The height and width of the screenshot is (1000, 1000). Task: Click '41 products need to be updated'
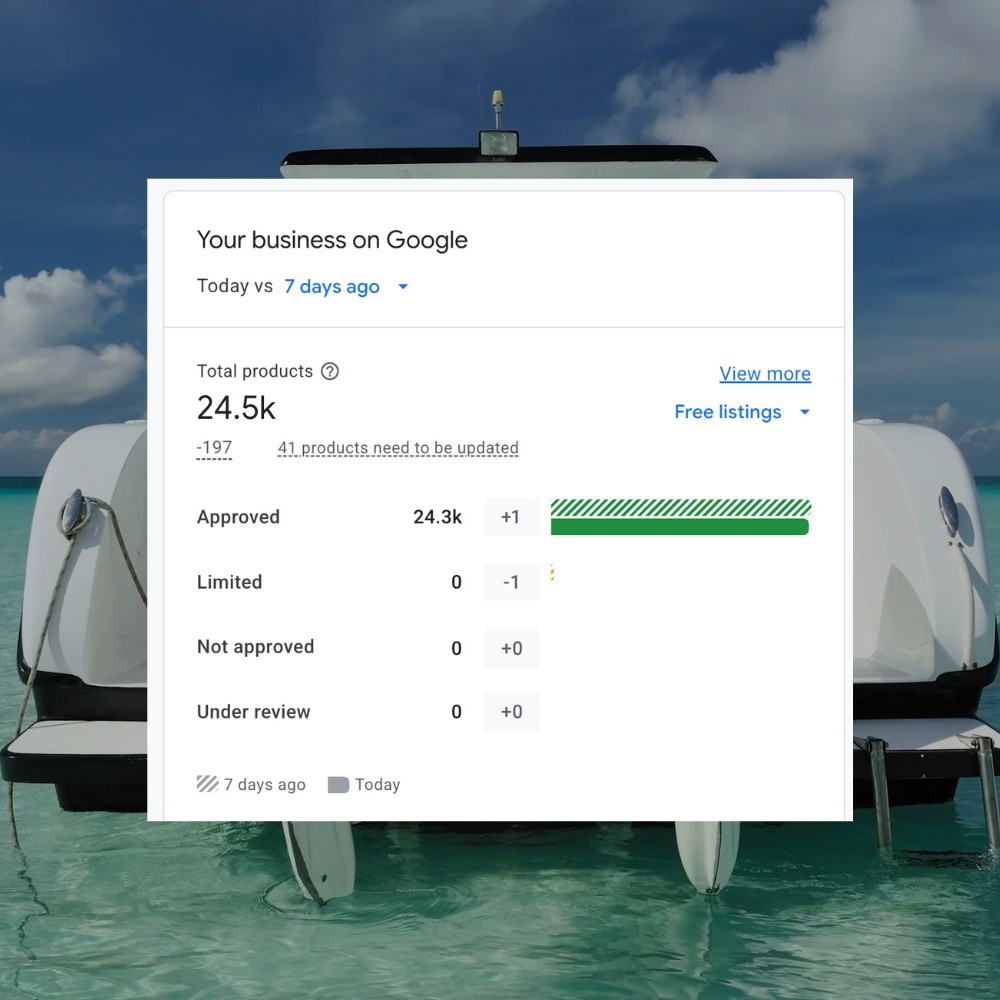(398, 448)
